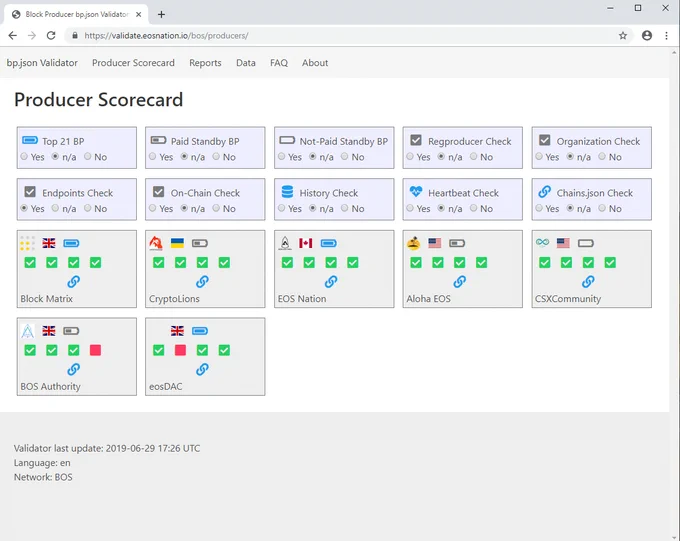The height and width of the screenshot is (541, 680).
Task: Click the vertical page scrollbar
Action: (674, 293)
